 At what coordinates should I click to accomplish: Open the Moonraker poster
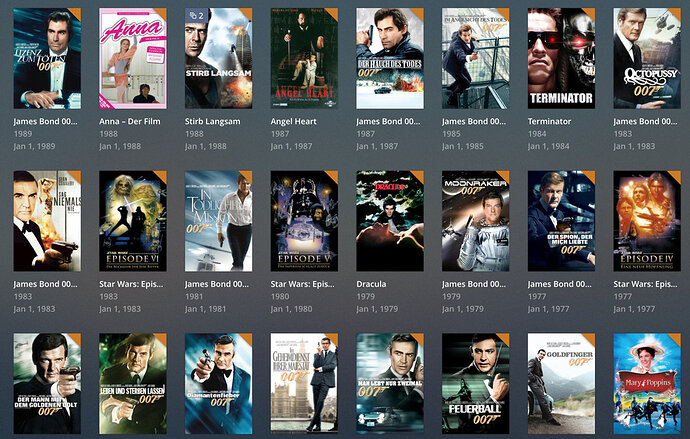pyautogui.click(x=476, y=221)
